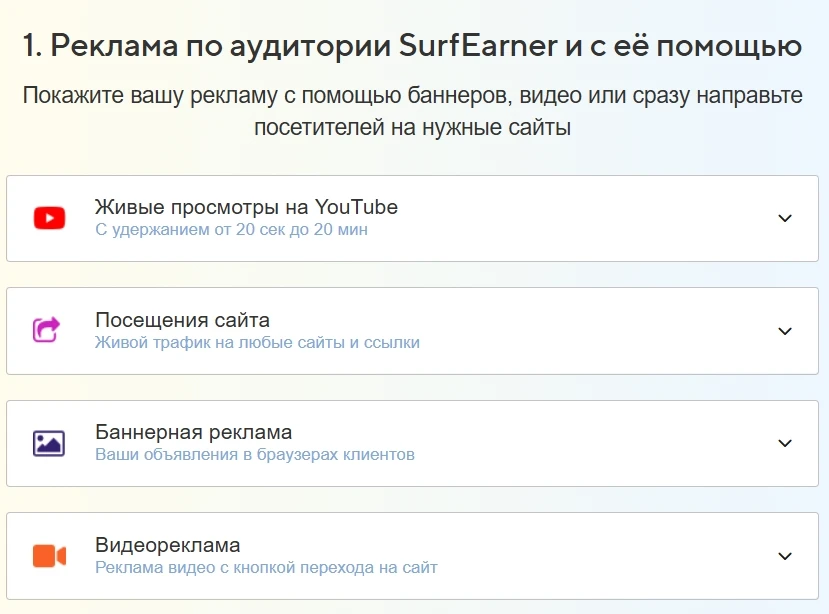Viewport: 829px width, 614px height.
Task: Open the Живые просмотры на YouTube title
Action: 246,207
